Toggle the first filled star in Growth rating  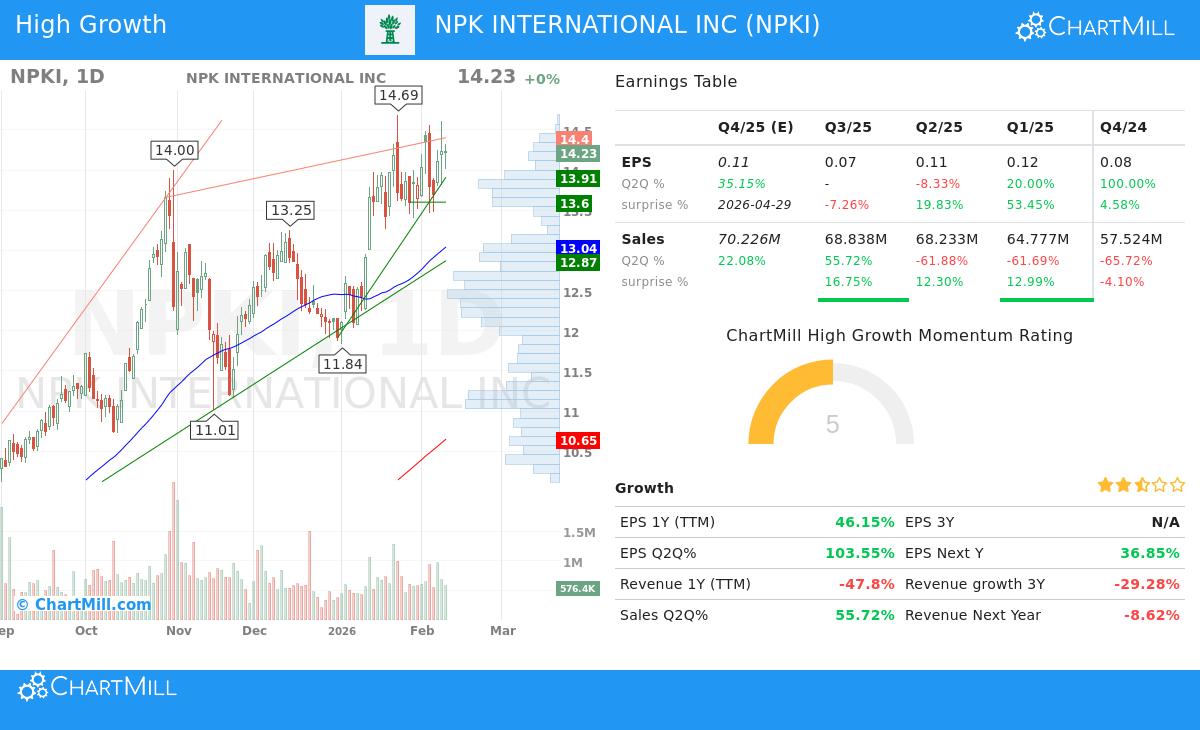[1105, 484]
